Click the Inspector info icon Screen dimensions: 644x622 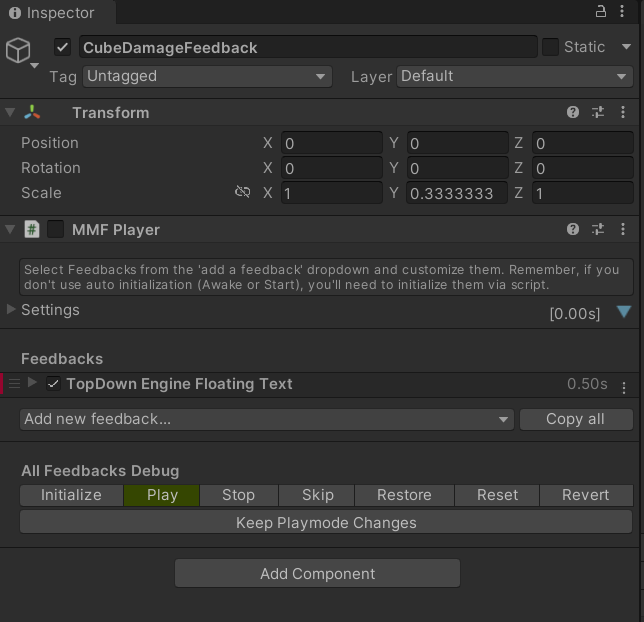(x=15, y=13)
